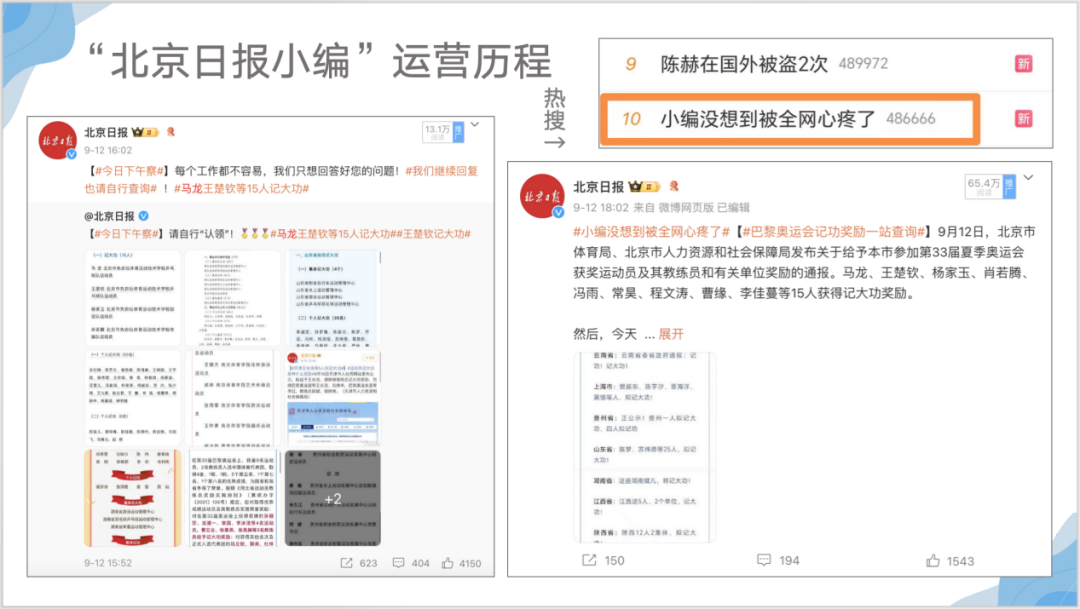Expand the chevron menu on the 16:02 post
Screen dimensions: 1080x609
pos(475,125)
